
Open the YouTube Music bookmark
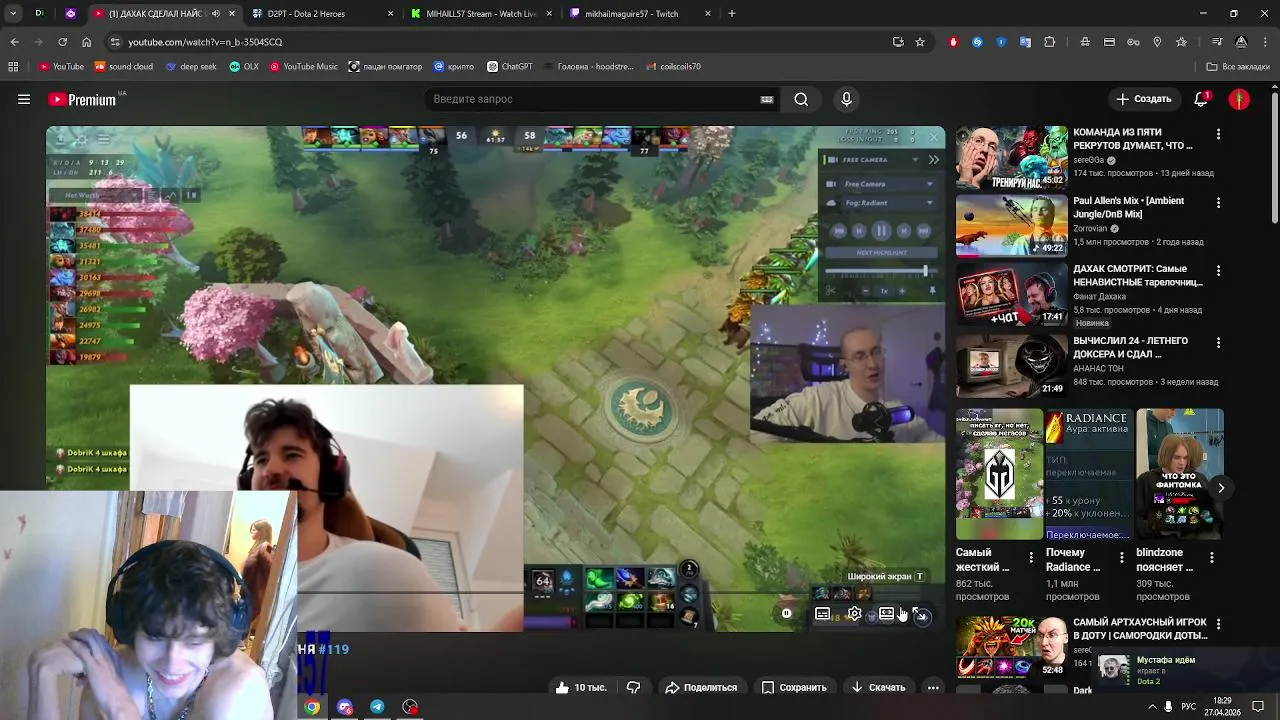304,67
